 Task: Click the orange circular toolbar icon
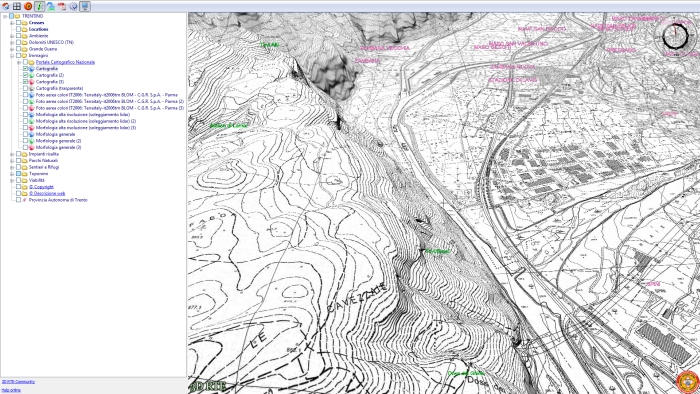(x=28, y=6)
